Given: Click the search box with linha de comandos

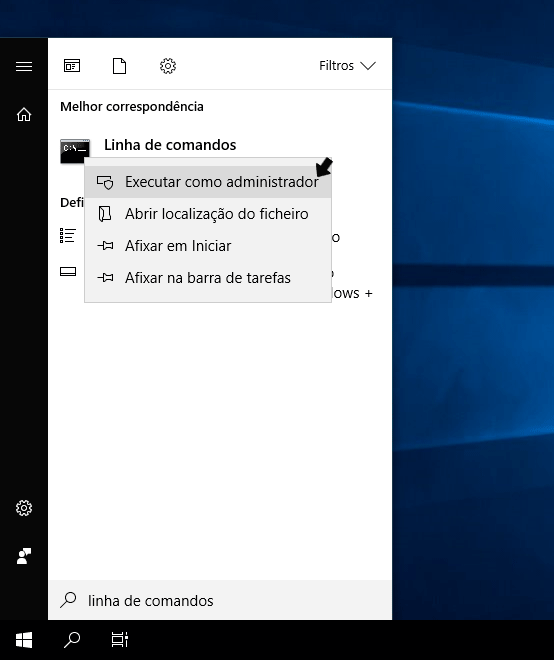Looking at the screenshot, I should [x=220, y=601].
